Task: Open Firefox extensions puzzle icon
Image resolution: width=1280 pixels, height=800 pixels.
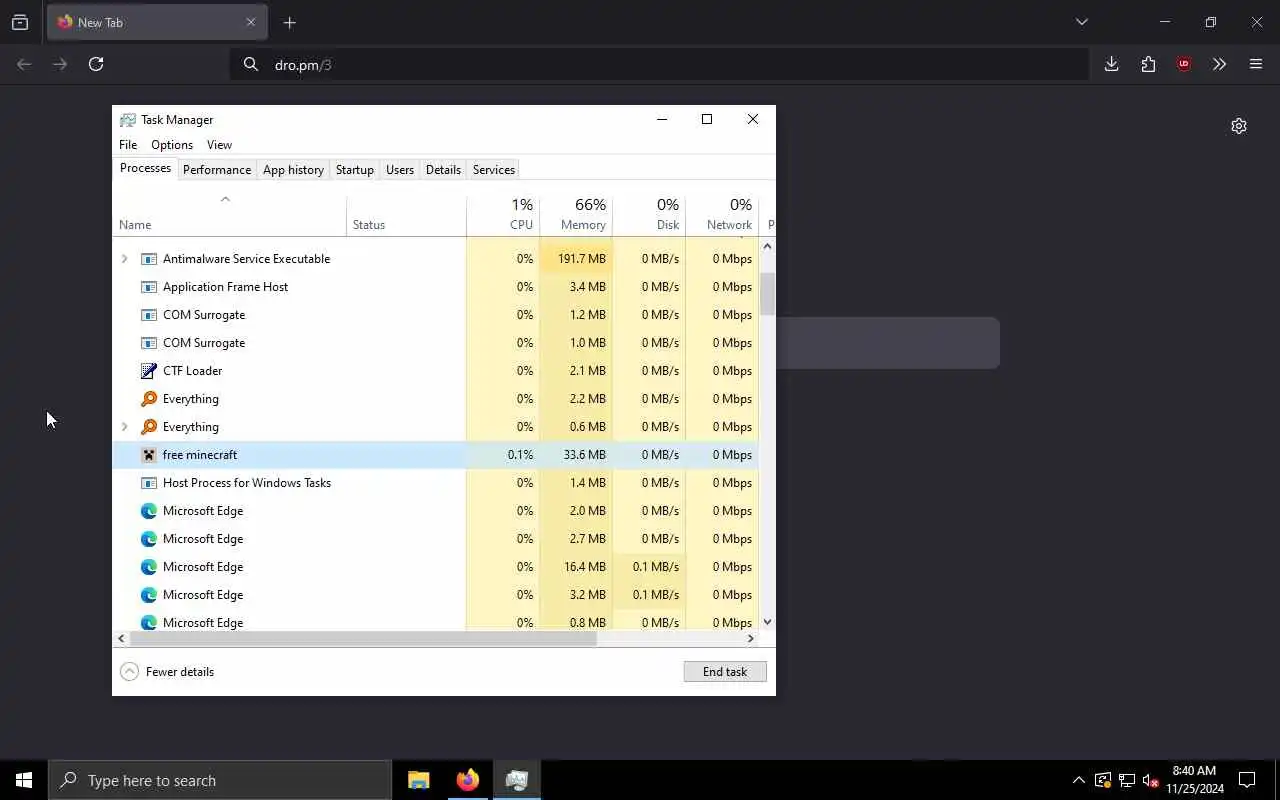Action: (1148, 64)
